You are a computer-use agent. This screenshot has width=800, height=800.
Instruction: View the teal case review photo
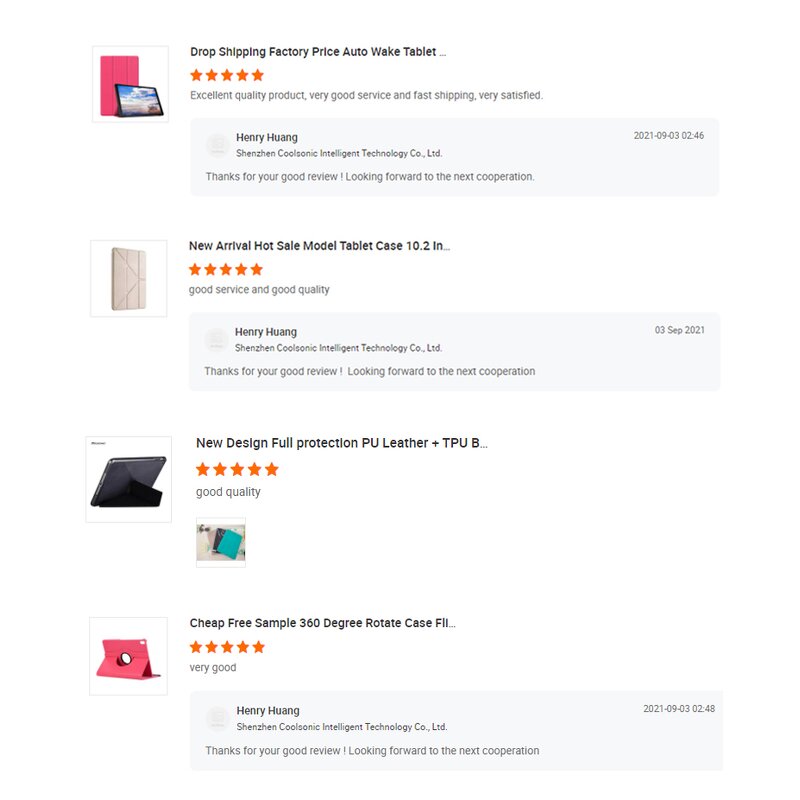(220, 541)
